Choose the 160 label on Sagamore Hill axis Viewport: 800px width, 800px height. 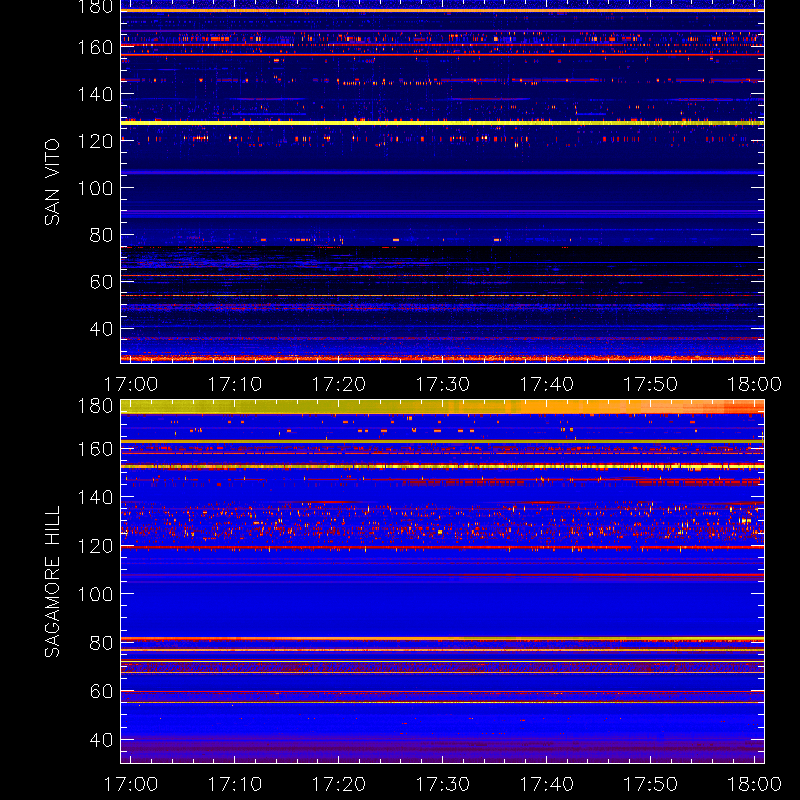[x=95, y=449]
